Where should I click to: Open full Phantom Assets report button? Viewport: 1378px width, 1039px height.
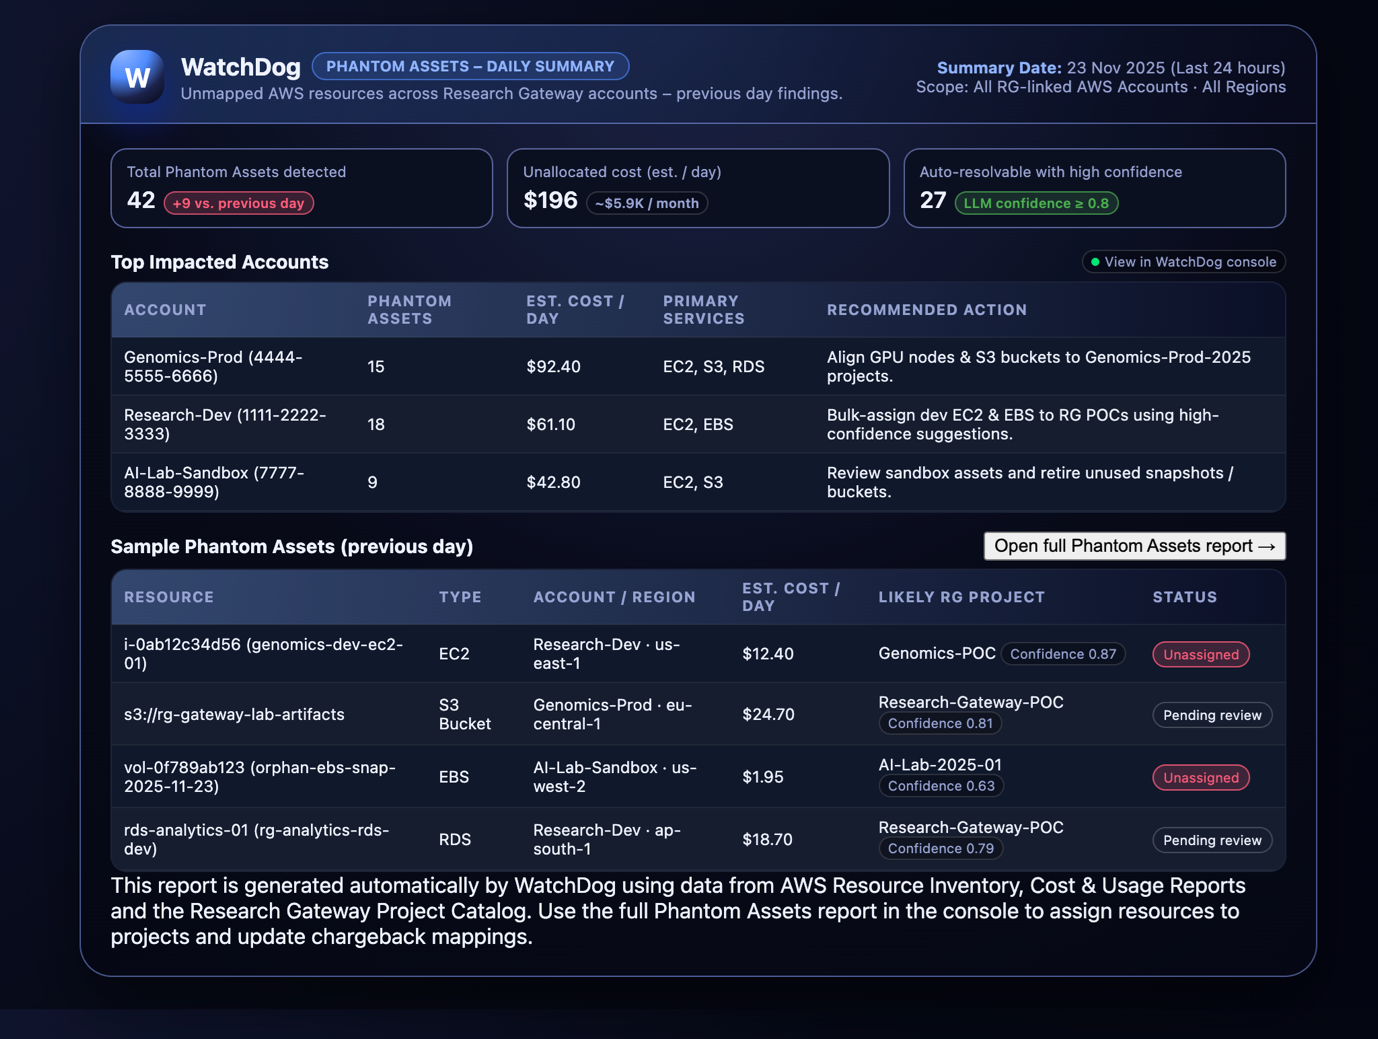(x=1134, y=546)
